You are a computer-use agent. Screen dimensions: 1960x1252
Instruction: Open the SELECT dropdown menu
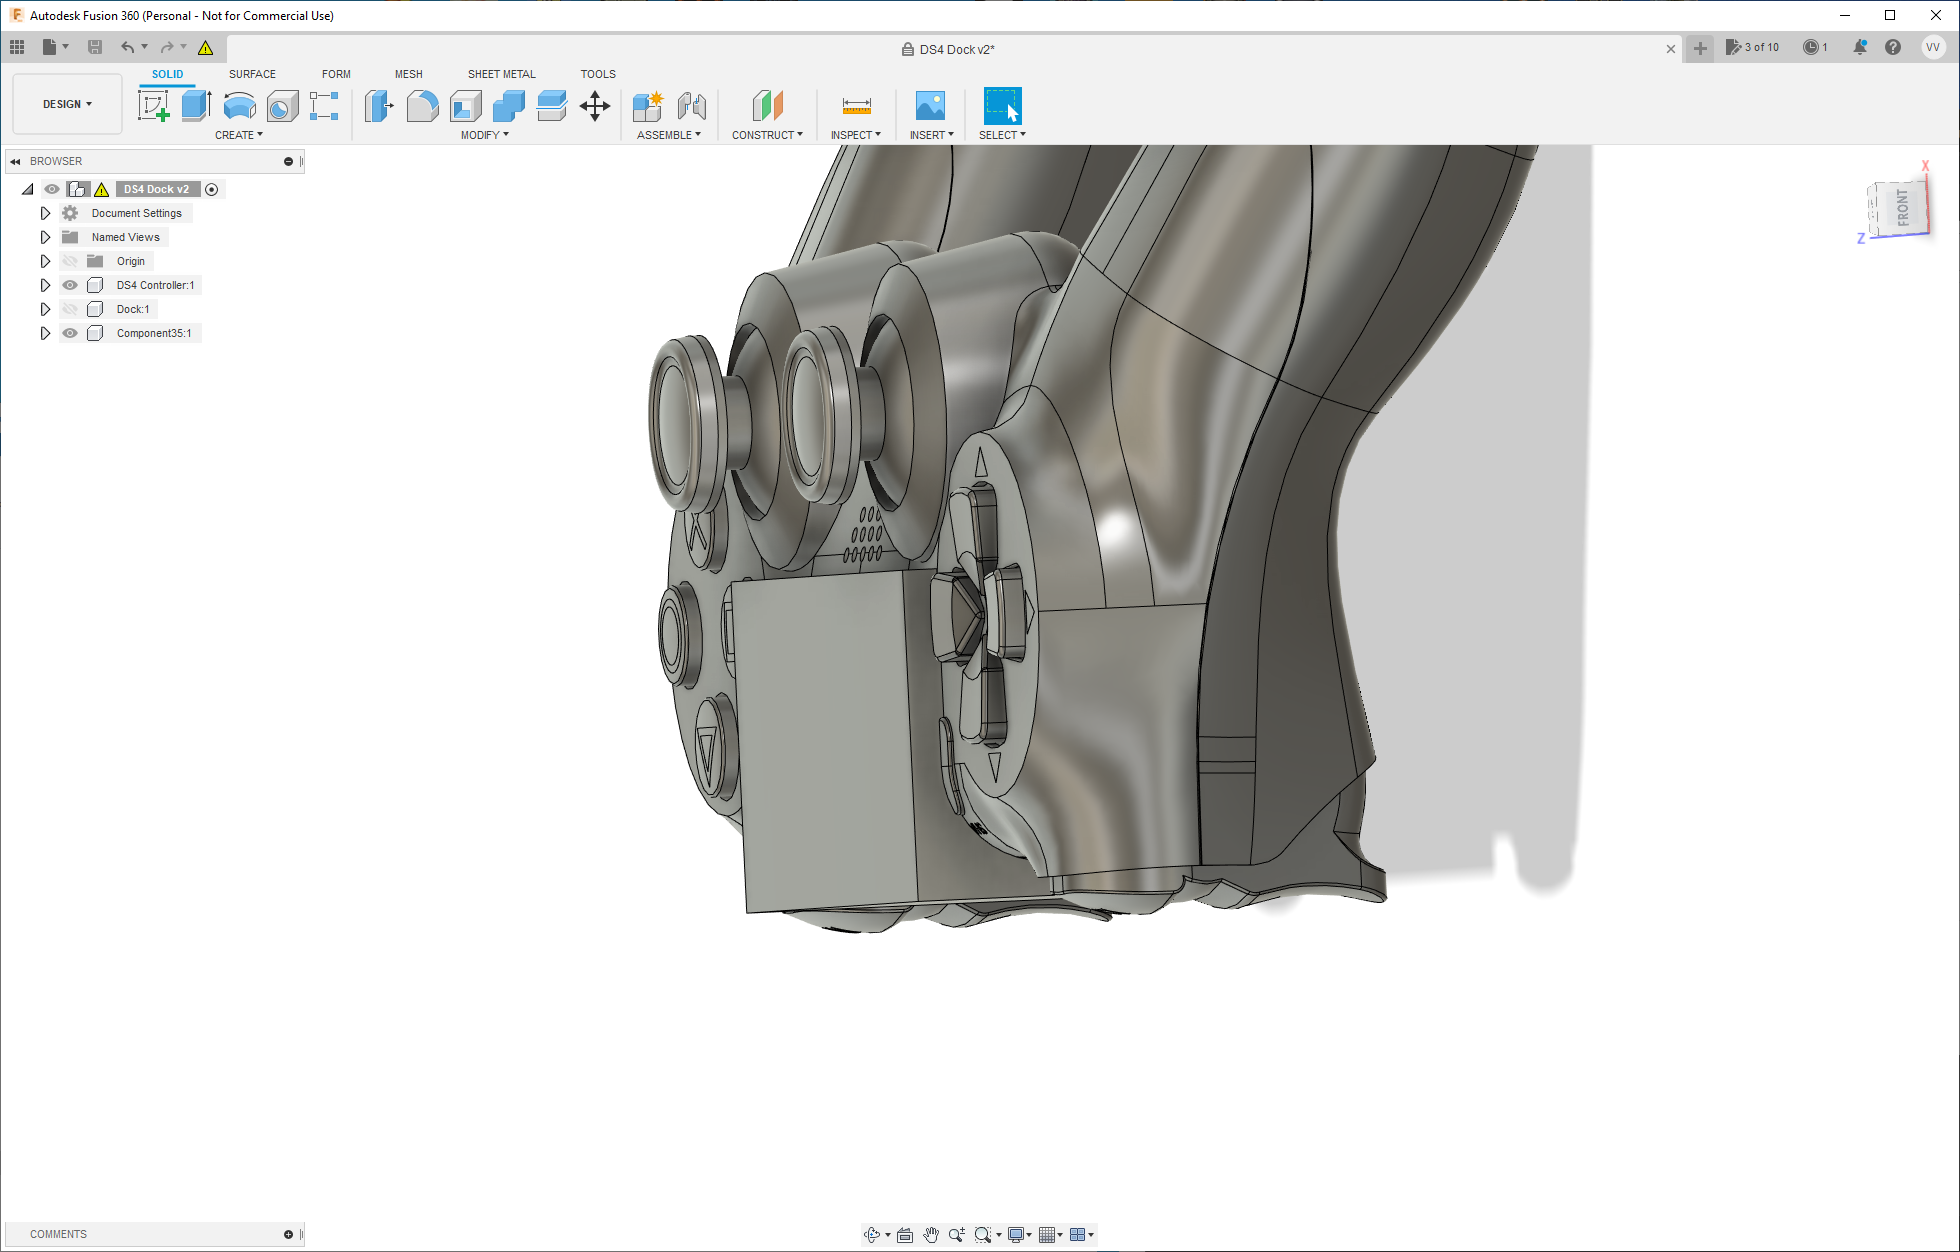coord(1002,135)
